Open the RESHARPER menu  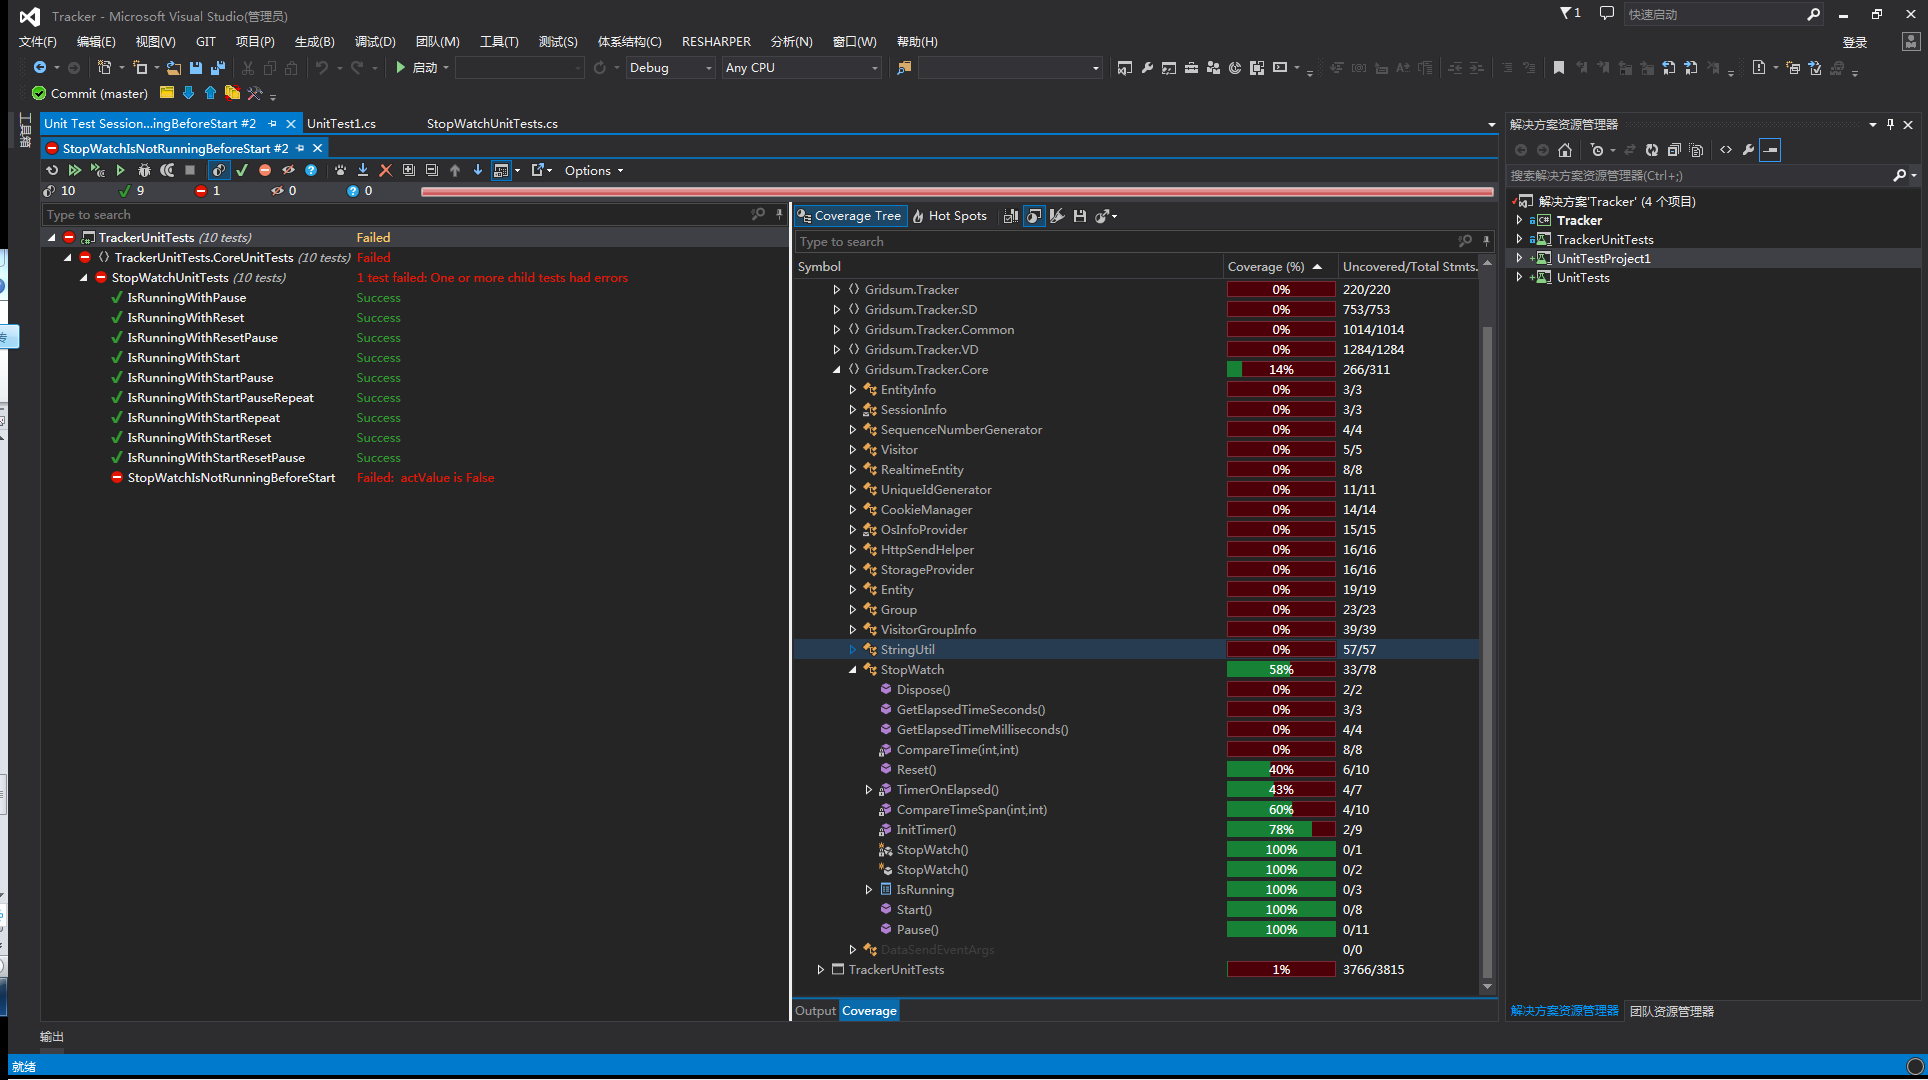(x=716, y=42)
